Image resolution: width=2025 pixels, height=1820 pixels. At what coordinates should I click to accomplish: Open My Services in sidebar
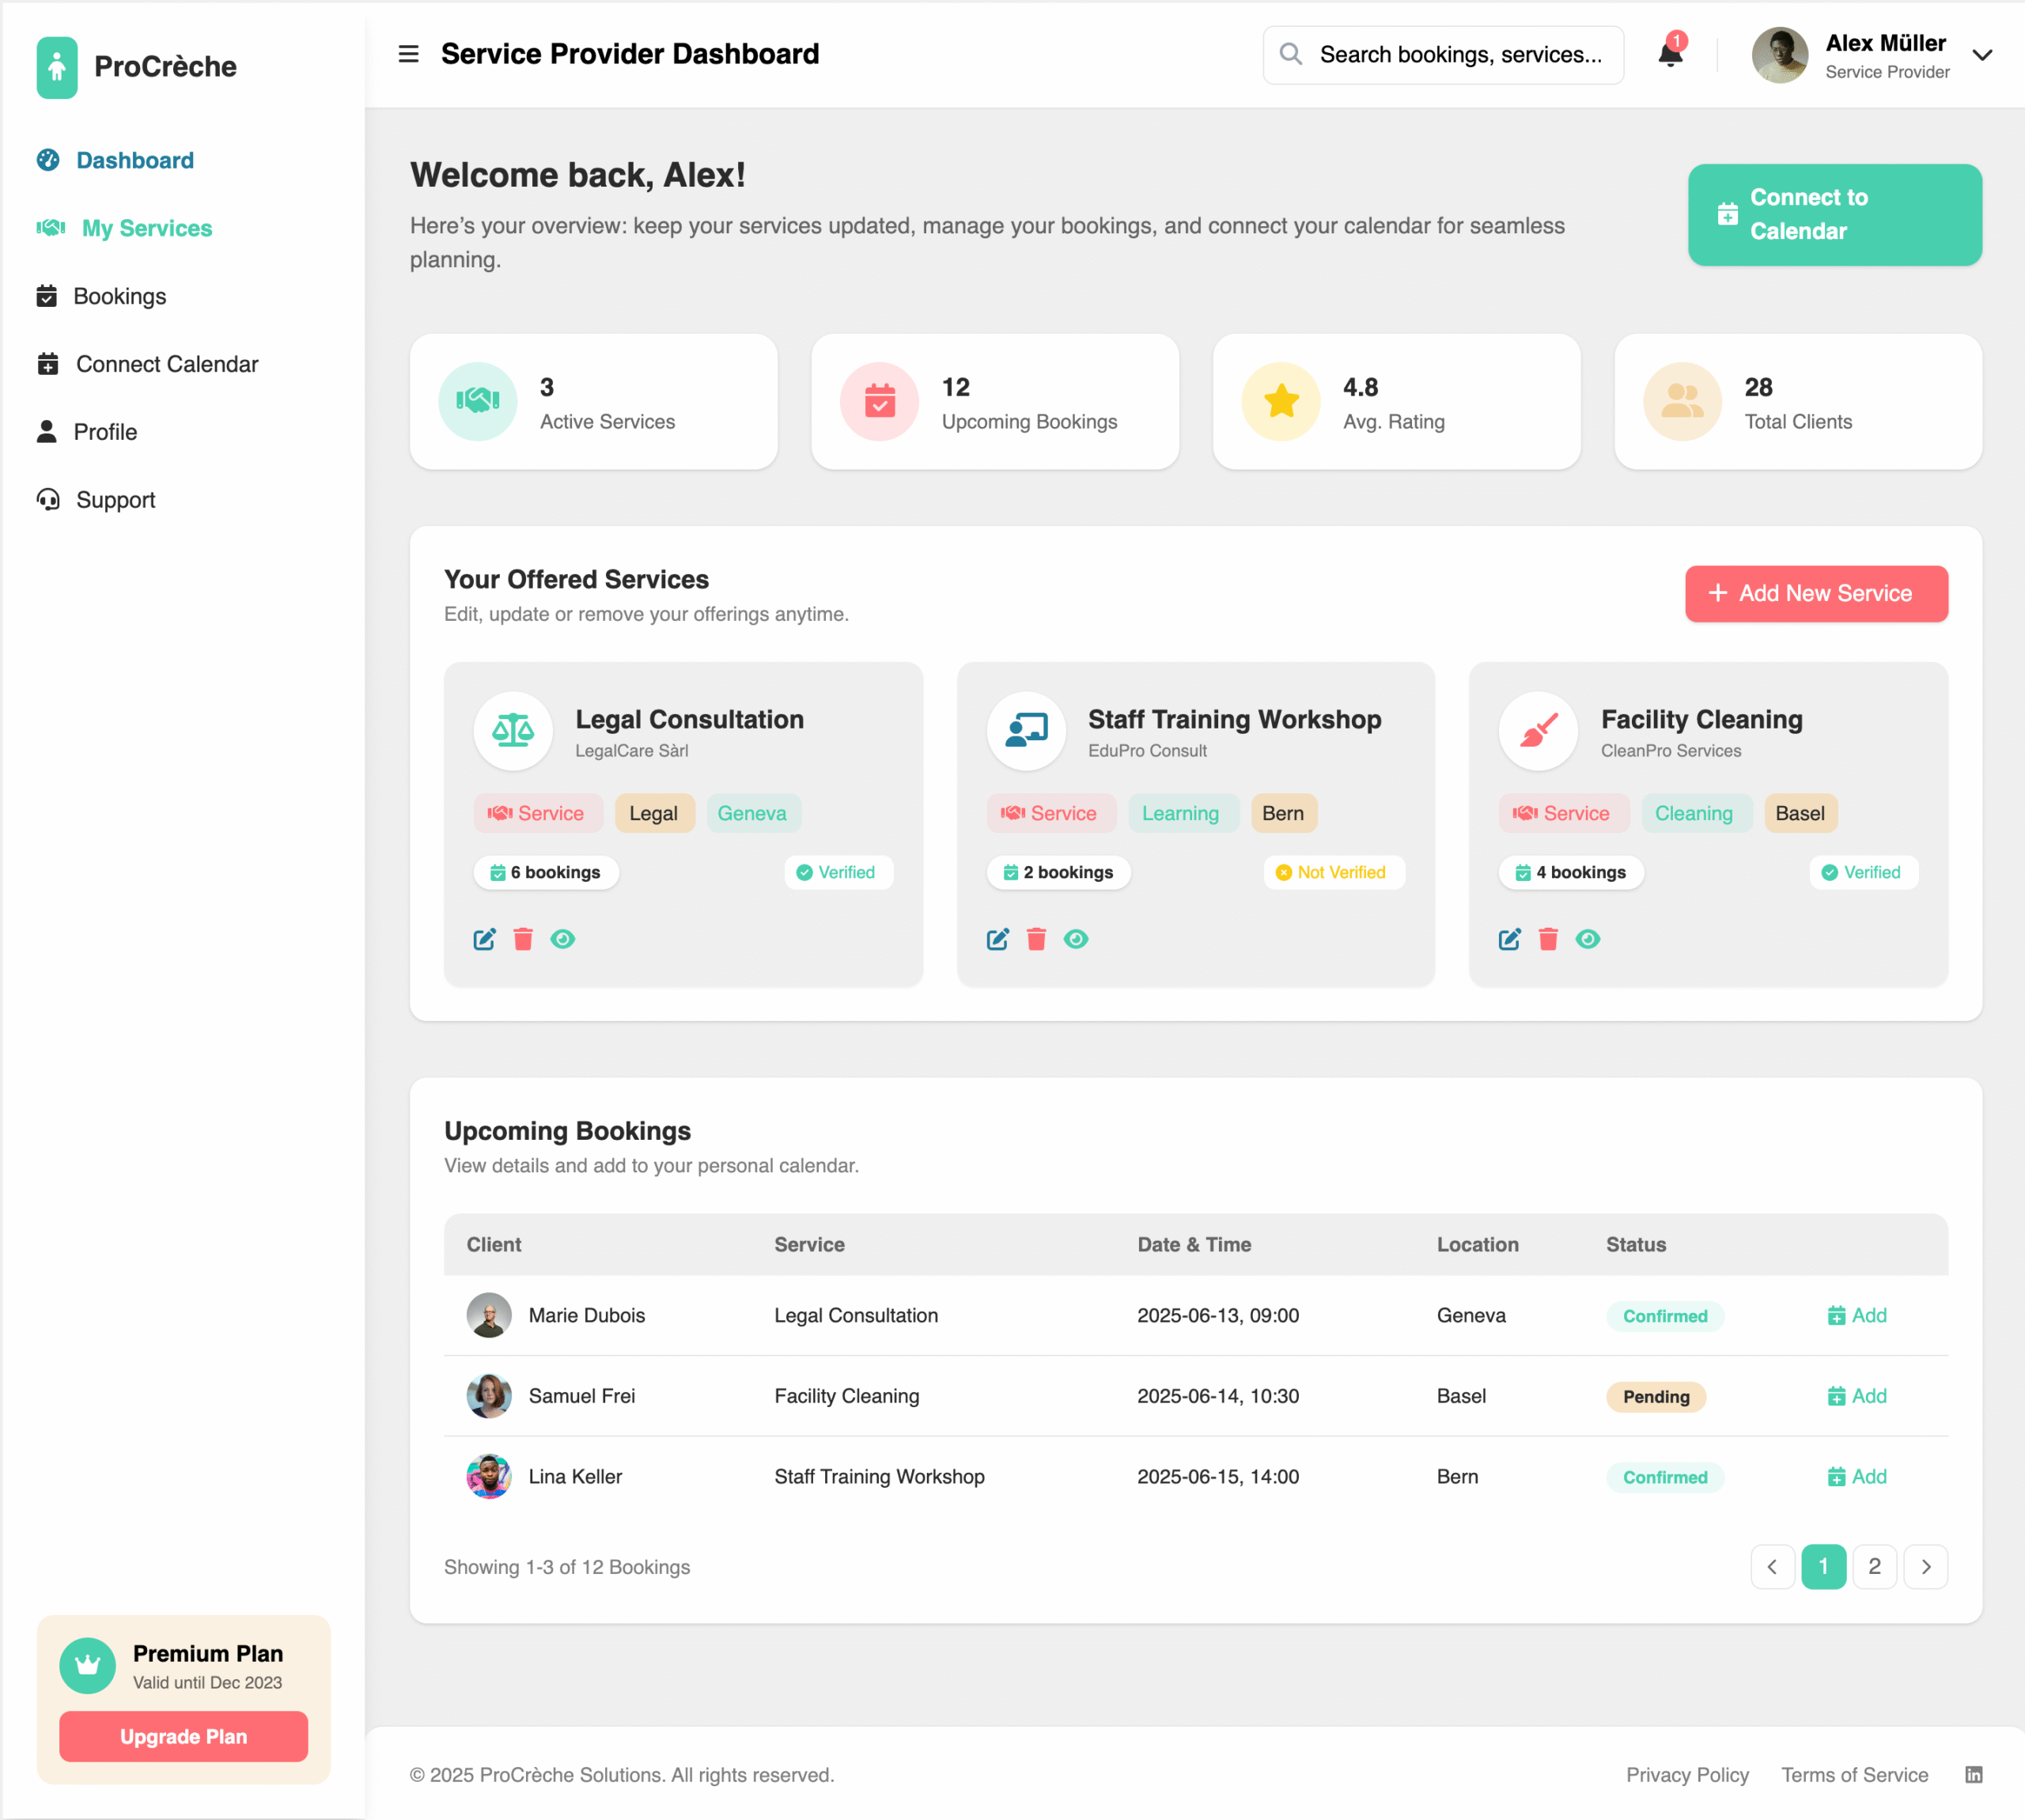point(146,228)
